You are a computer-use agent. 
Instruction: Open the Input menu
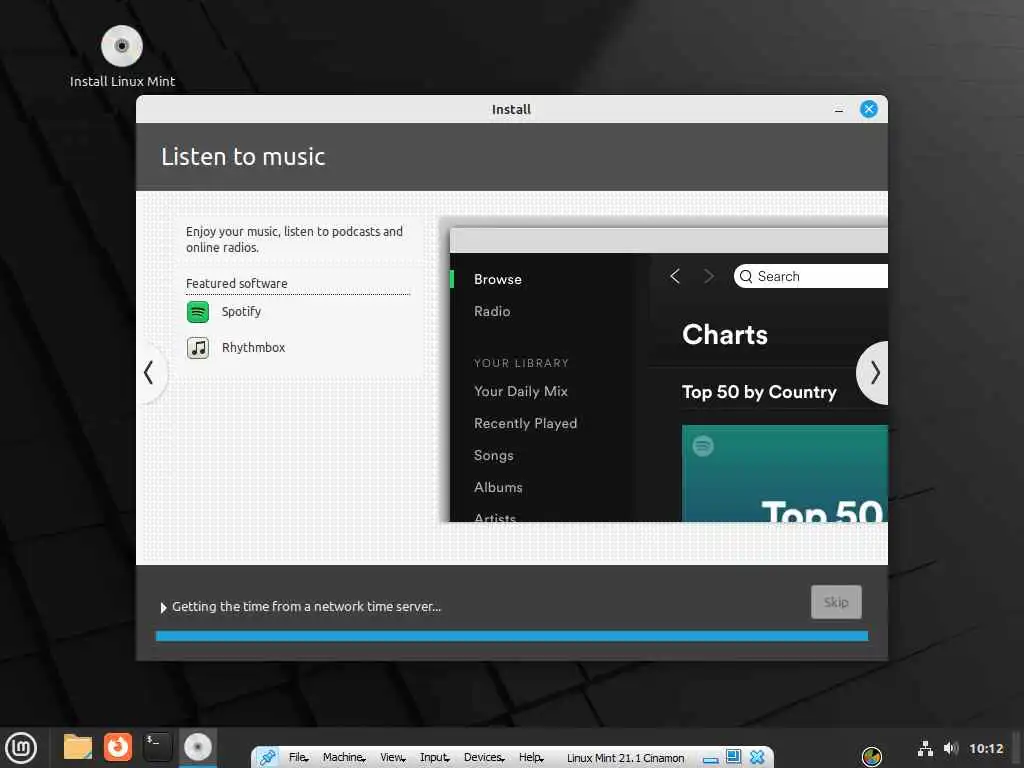434,758
